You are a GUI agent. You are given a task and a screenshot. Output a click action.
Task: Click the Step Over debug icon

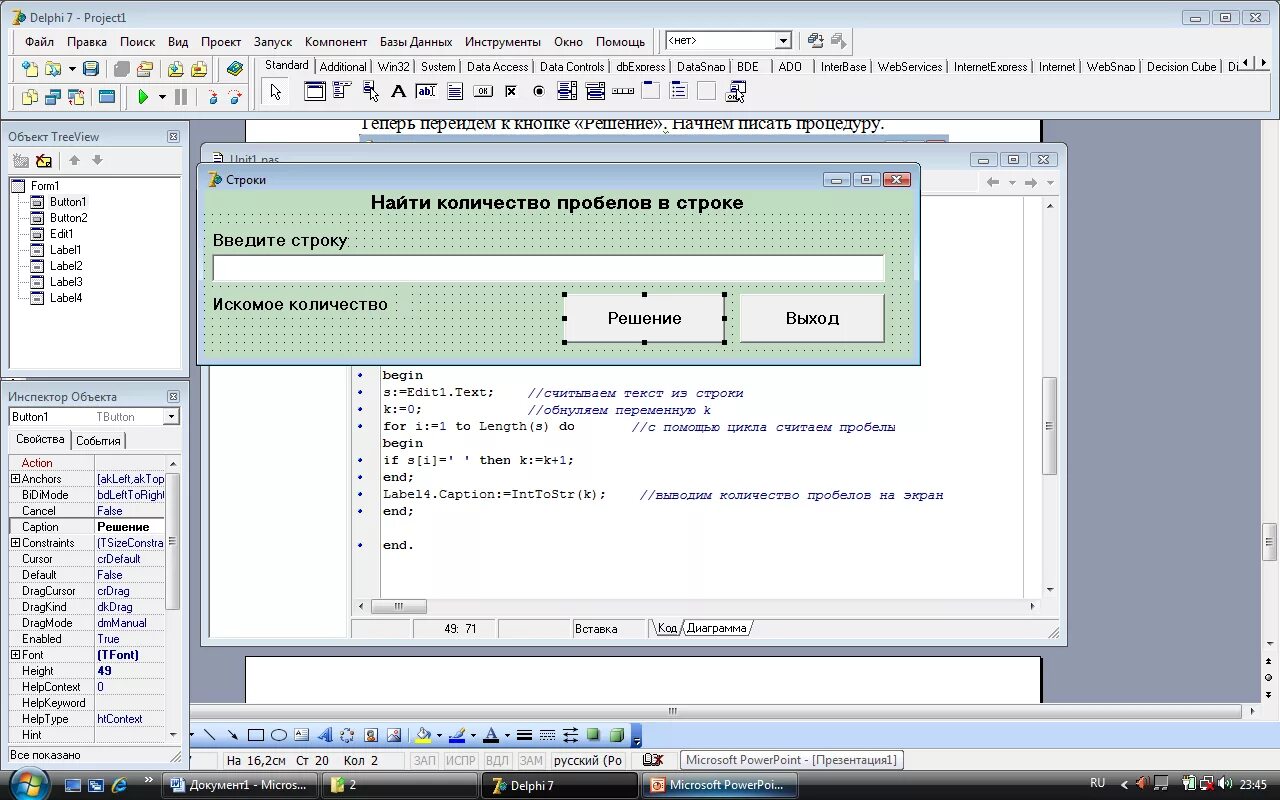pyautogui.click(x=235, y=97)
